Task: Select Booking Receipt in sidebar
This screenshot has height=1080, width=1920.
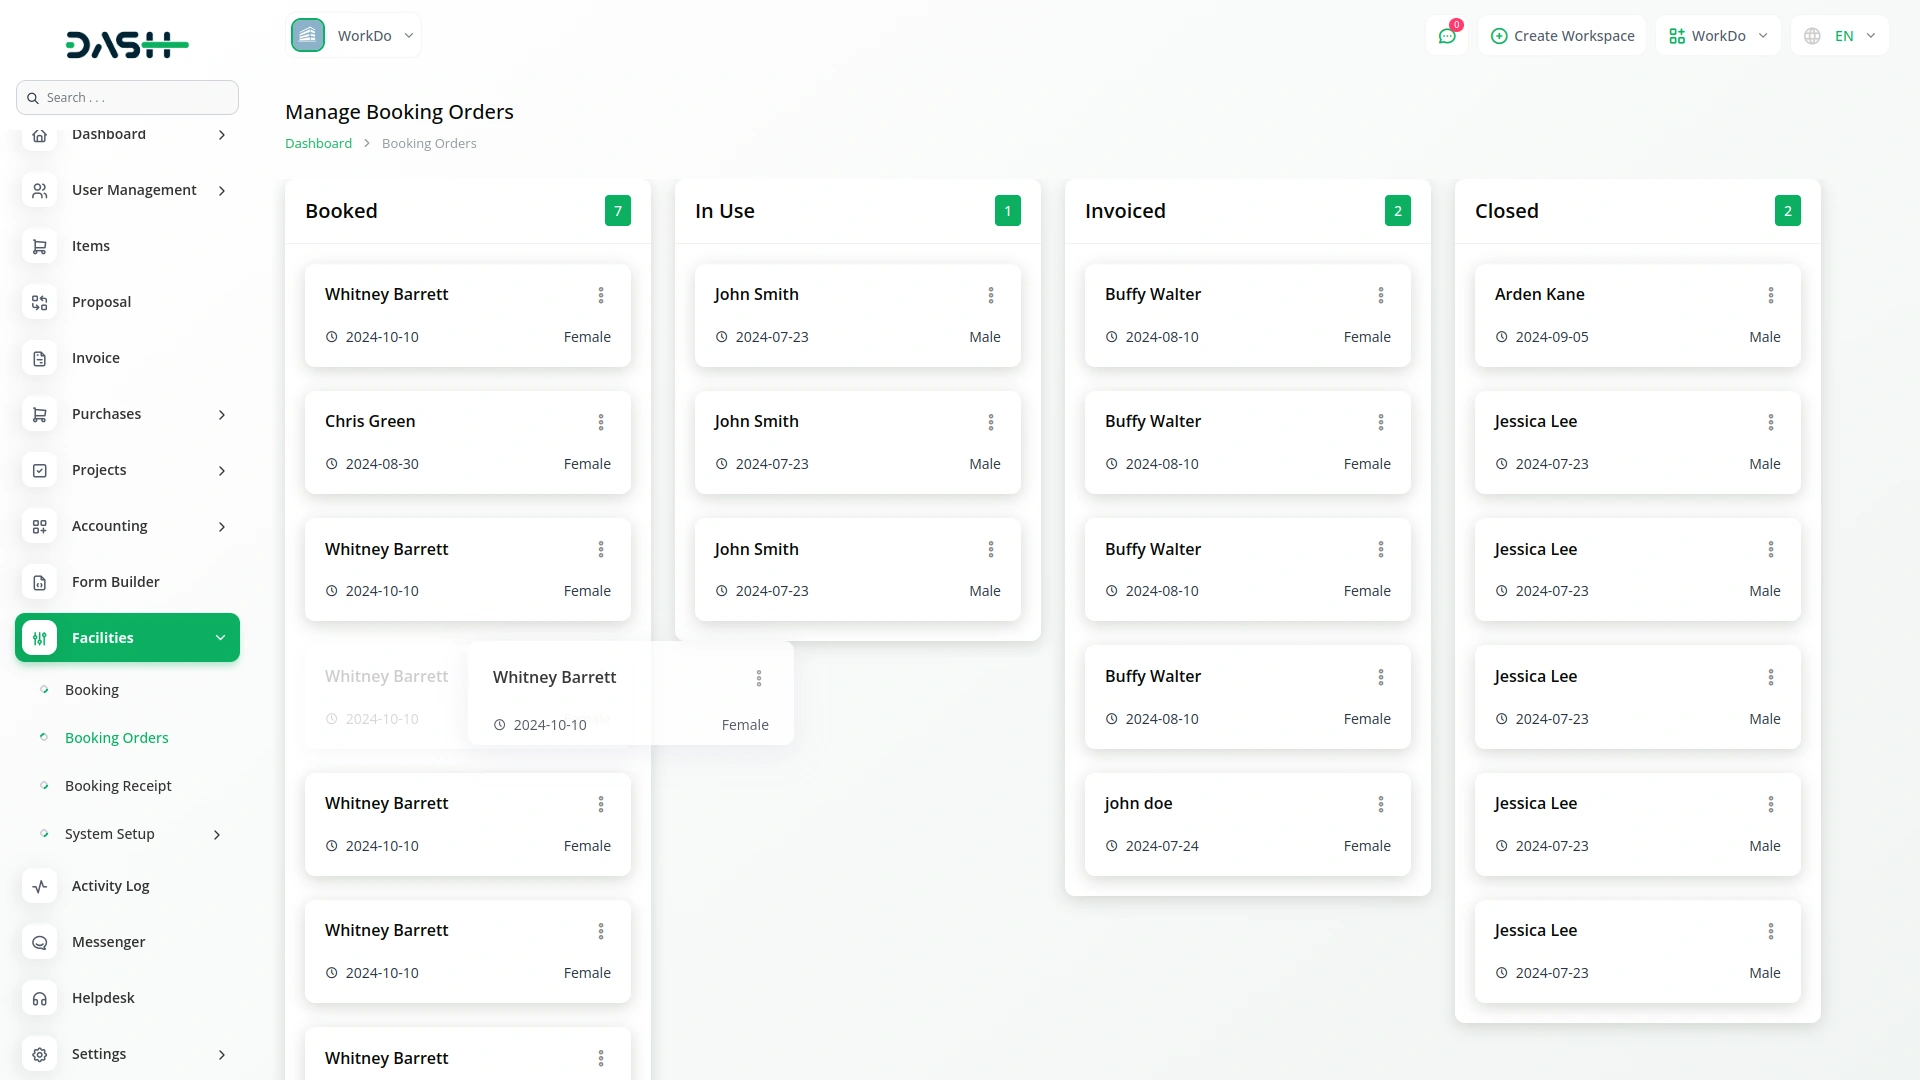Action: (x=118, y=786)
